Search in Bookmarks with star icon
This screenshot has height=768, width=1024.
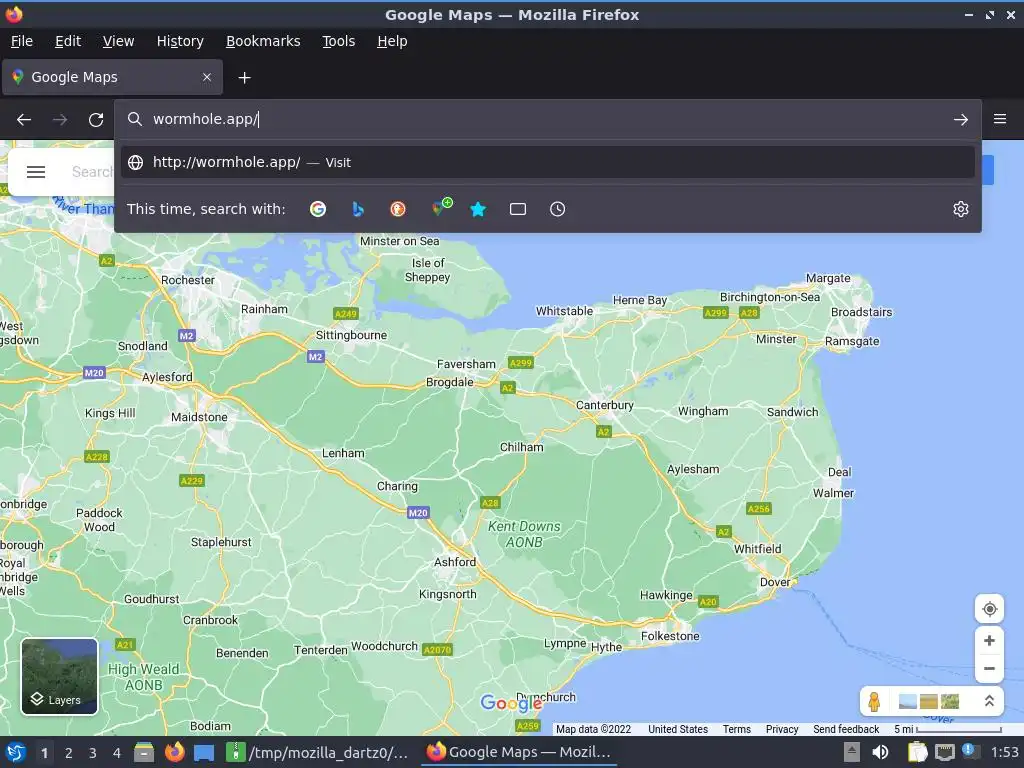478,209
